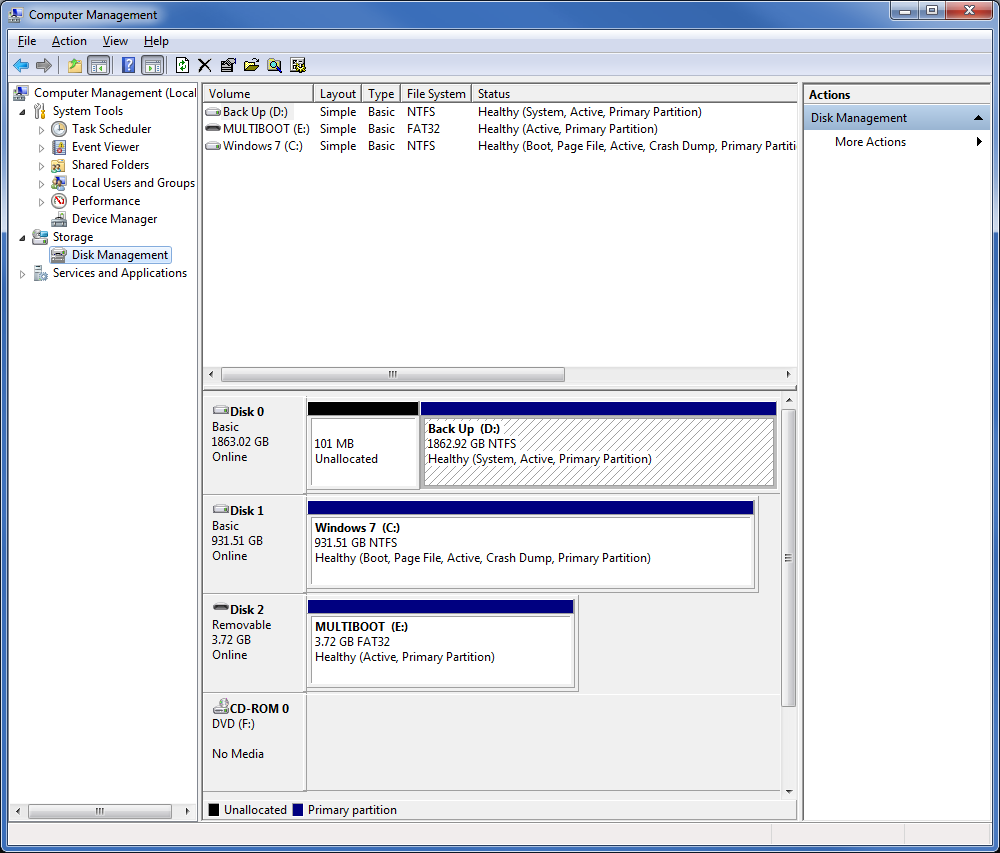Click the gray Forward arrow in toolbar
1000x853 pixels.
pos(44,65)
